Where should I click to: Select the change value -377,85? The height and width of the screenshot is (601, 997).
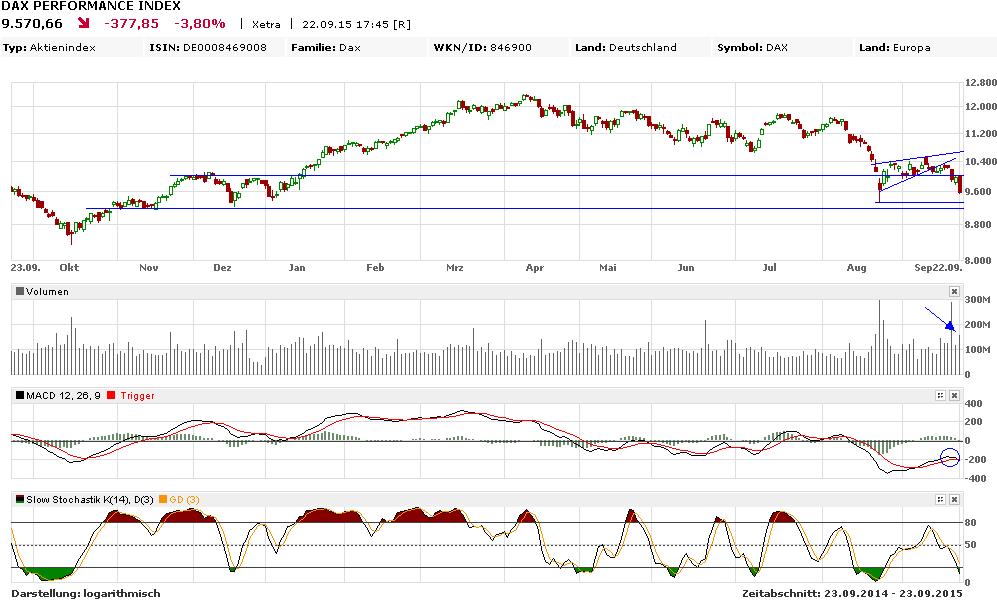(131, 24)
